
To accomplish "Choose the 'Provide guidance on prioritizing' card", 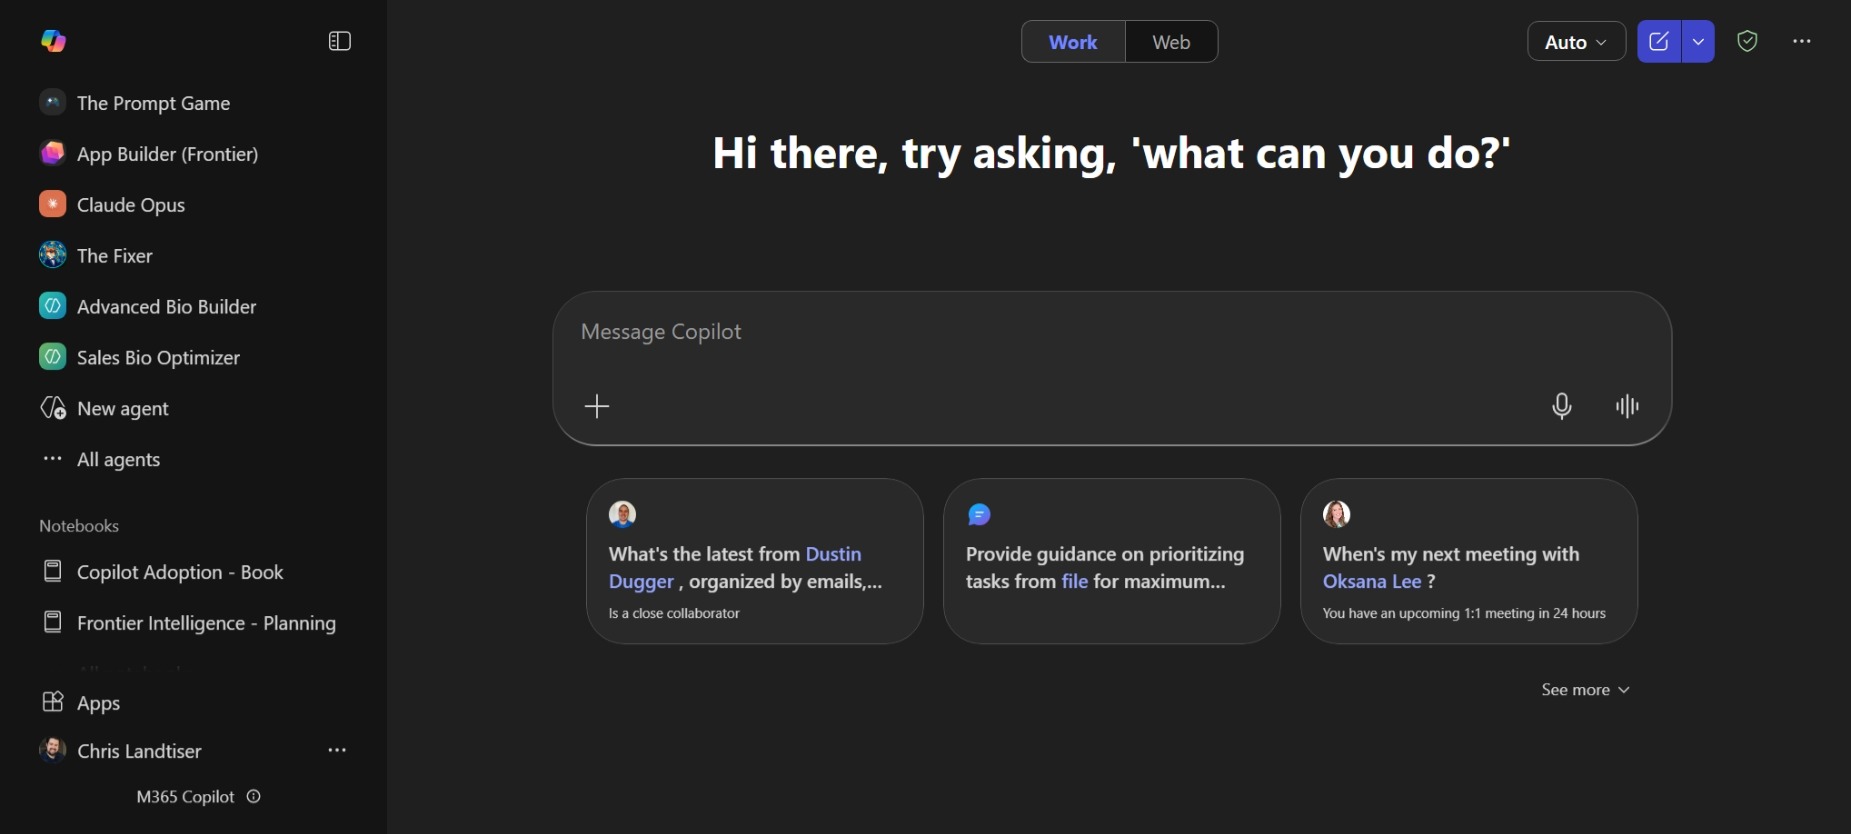I will coord(1112,561).
